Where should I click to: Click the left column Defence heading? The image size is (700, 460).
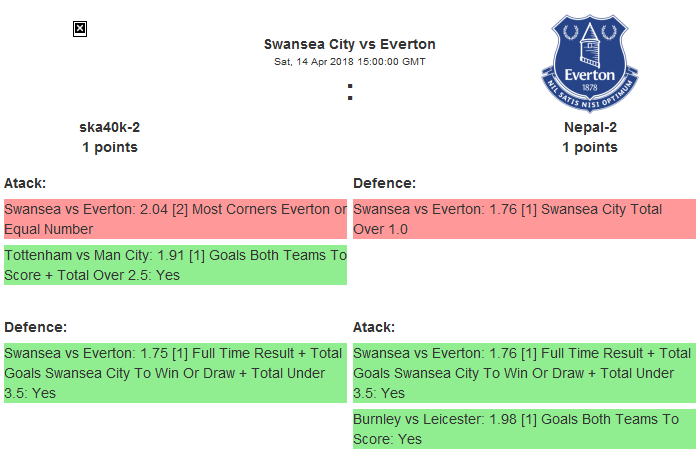click(35, 327)
